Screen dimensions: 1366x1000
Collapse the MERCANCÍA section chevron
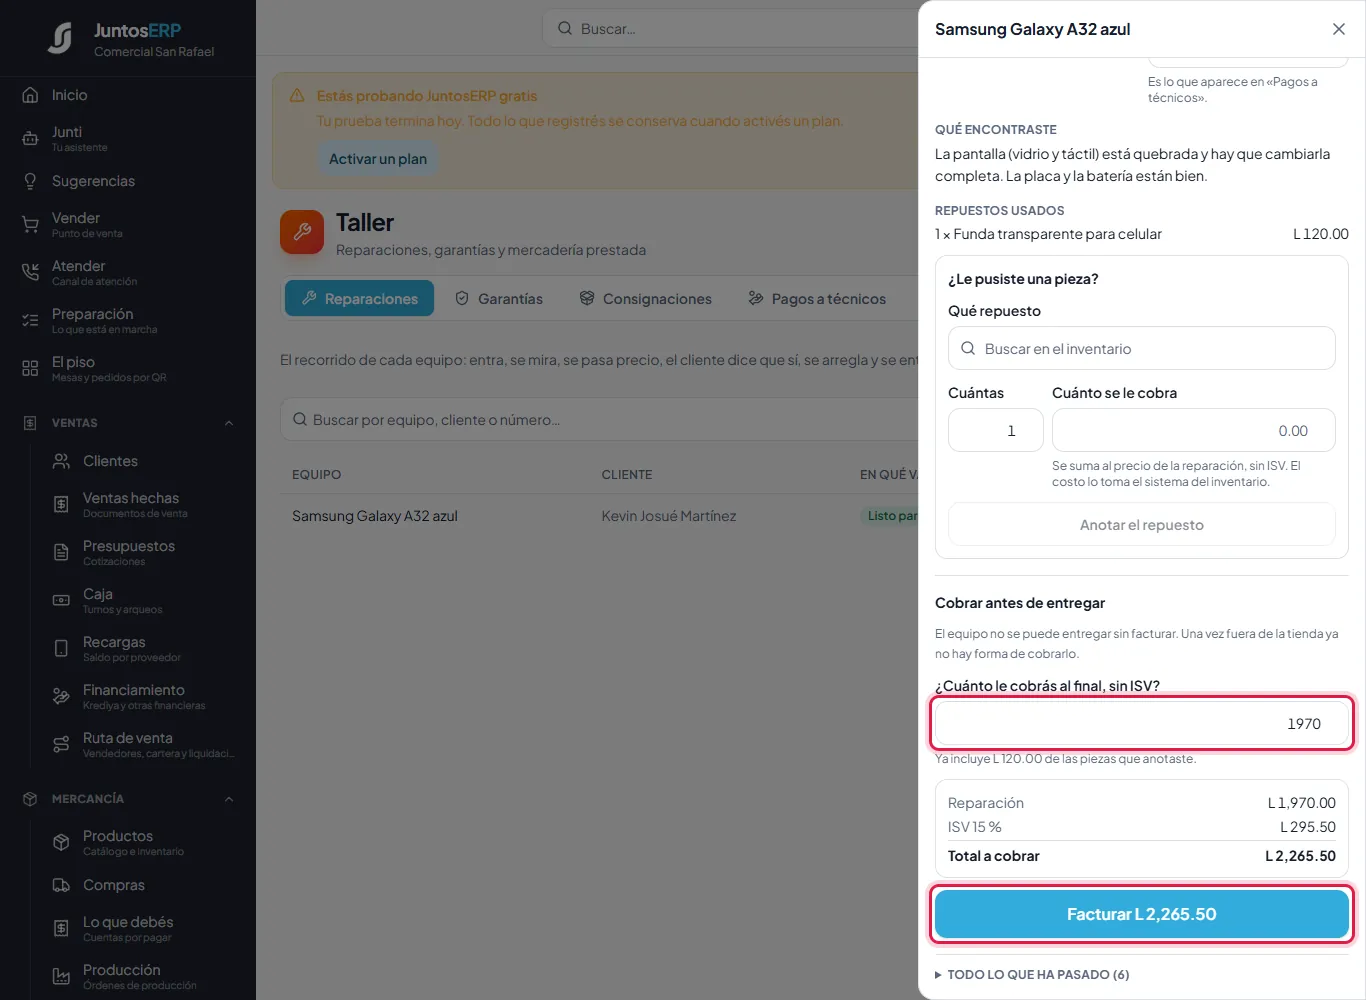tap(229, 799)
